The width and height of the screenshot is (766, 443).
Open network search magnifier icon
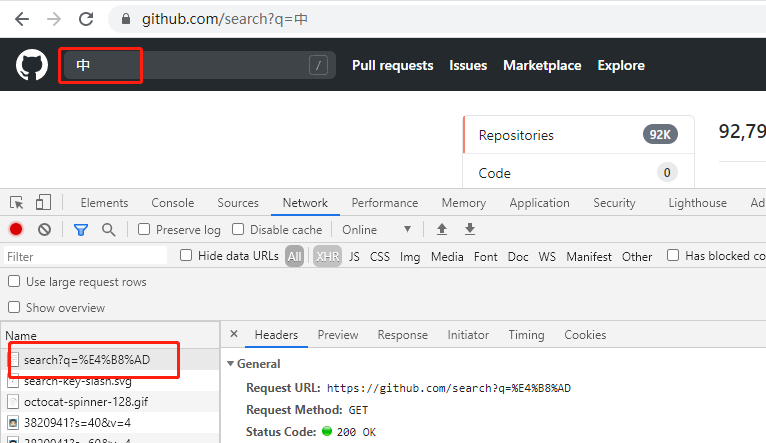click(x=108, y=230)
